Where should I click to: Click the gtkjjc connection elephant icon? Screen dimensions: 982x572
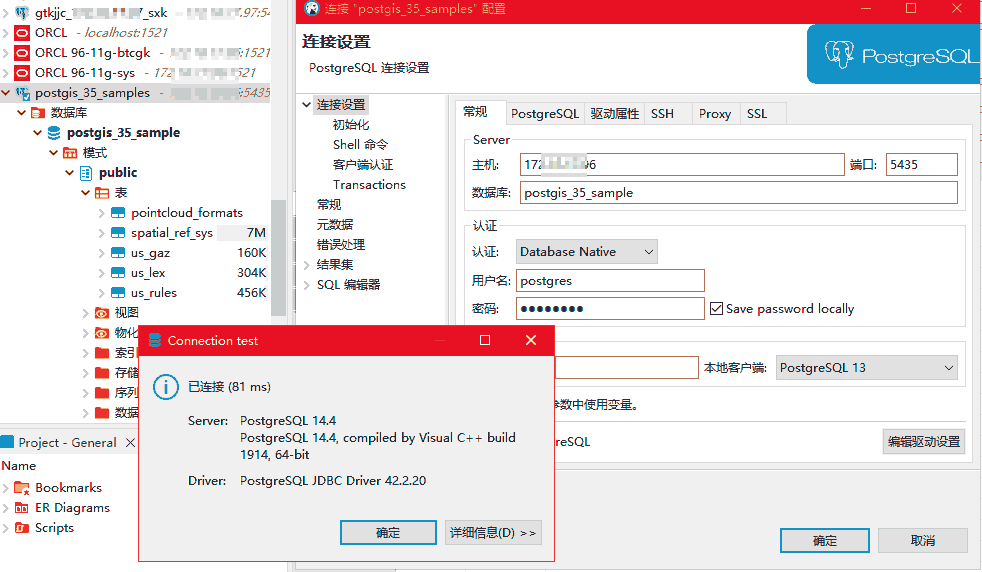(22, 13)
